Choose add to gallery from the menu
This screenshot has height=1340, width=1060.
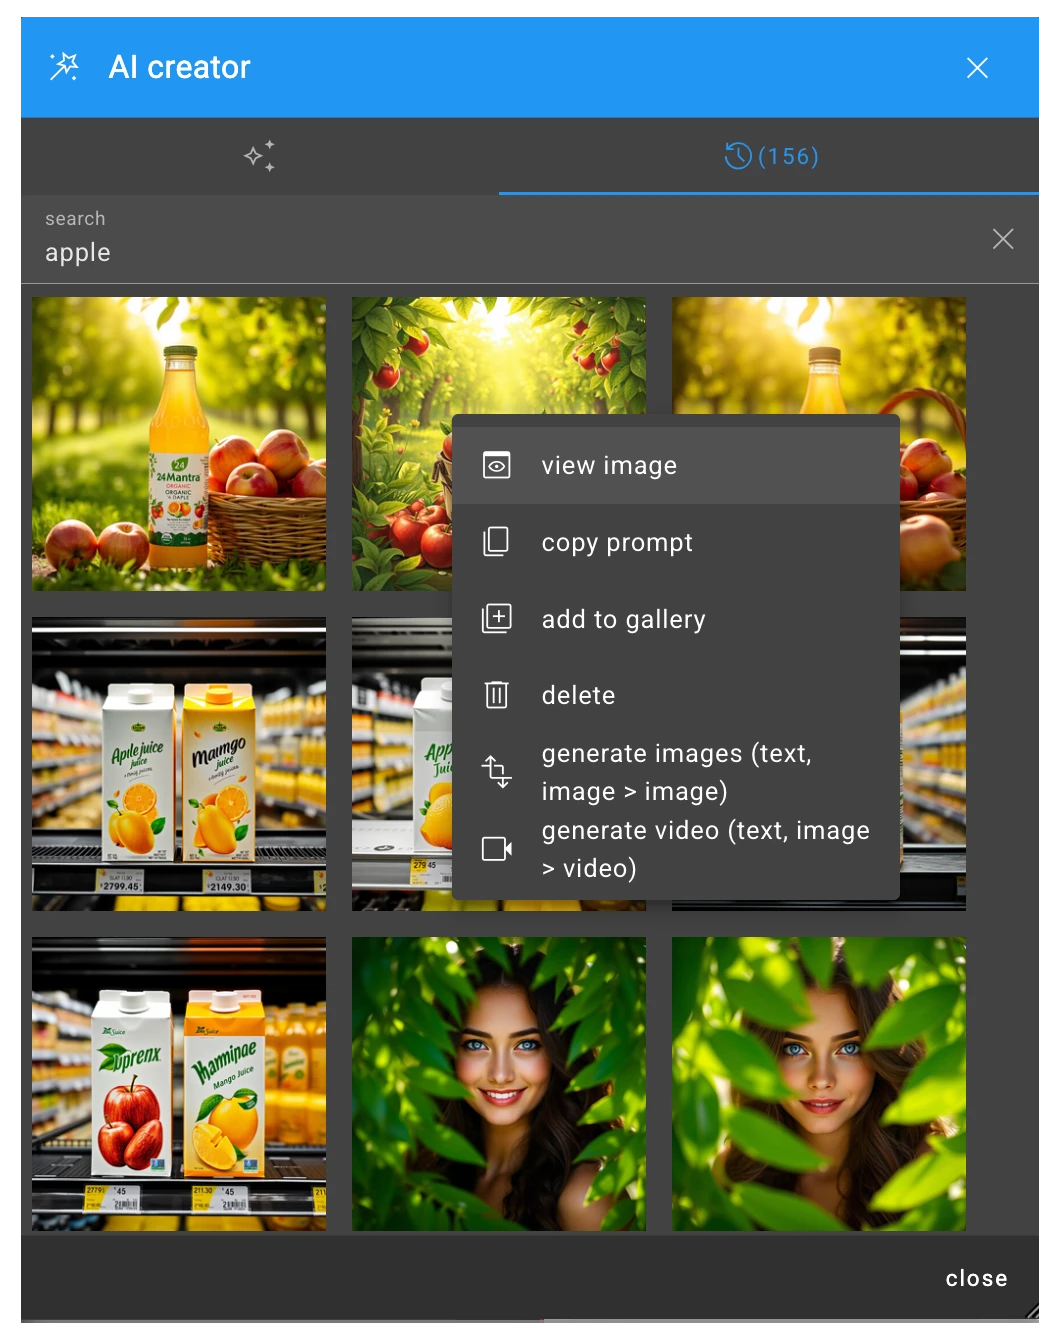click(623, 618)
